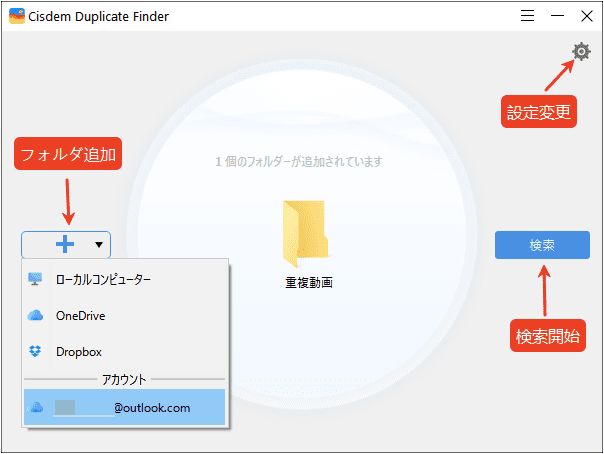Choose OneDrive in the dropdown list

click(x=126, y=316)
